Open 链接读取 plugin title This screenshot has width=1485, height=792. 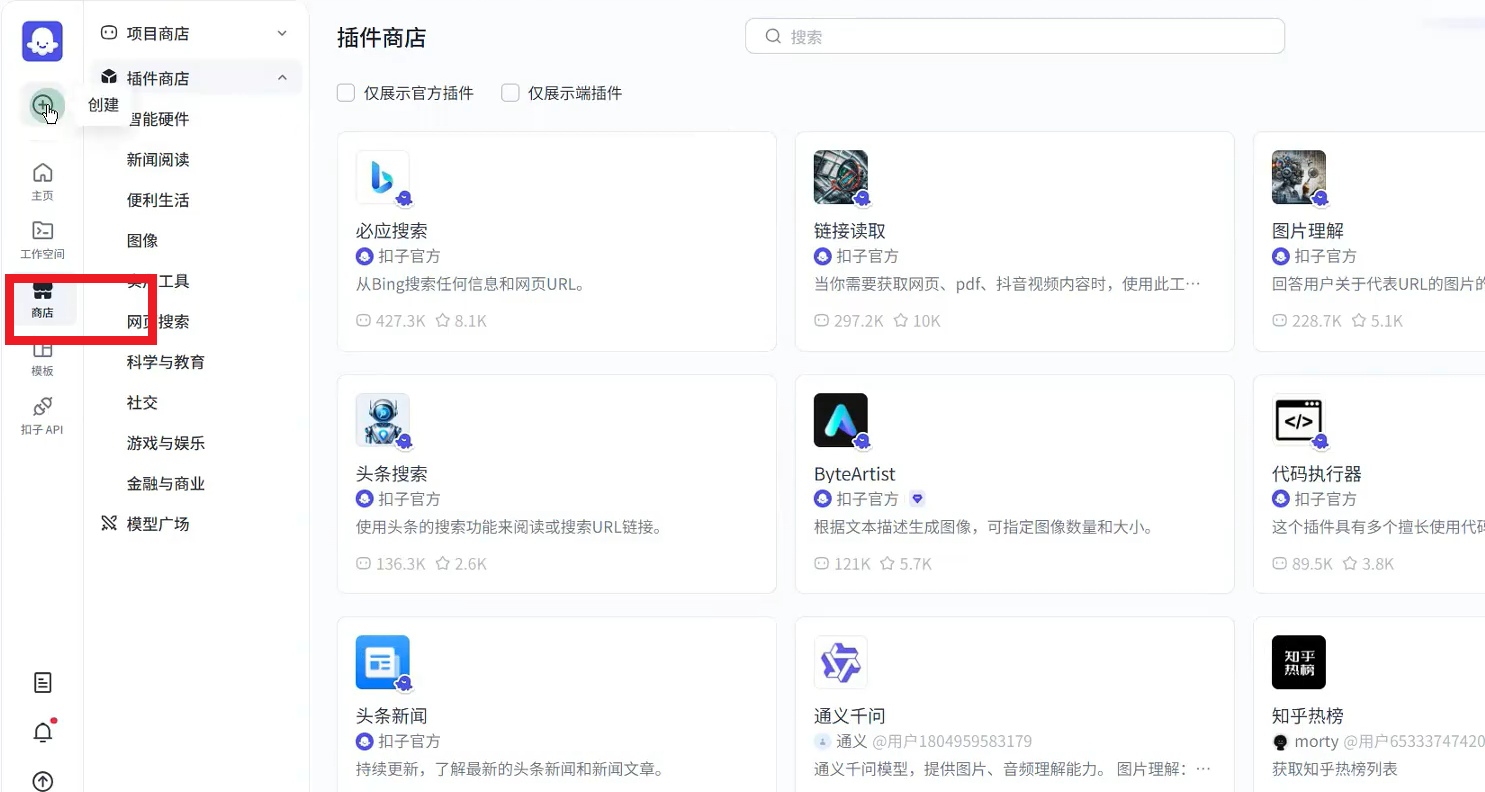pyautogui.click(x=850, y=231)
